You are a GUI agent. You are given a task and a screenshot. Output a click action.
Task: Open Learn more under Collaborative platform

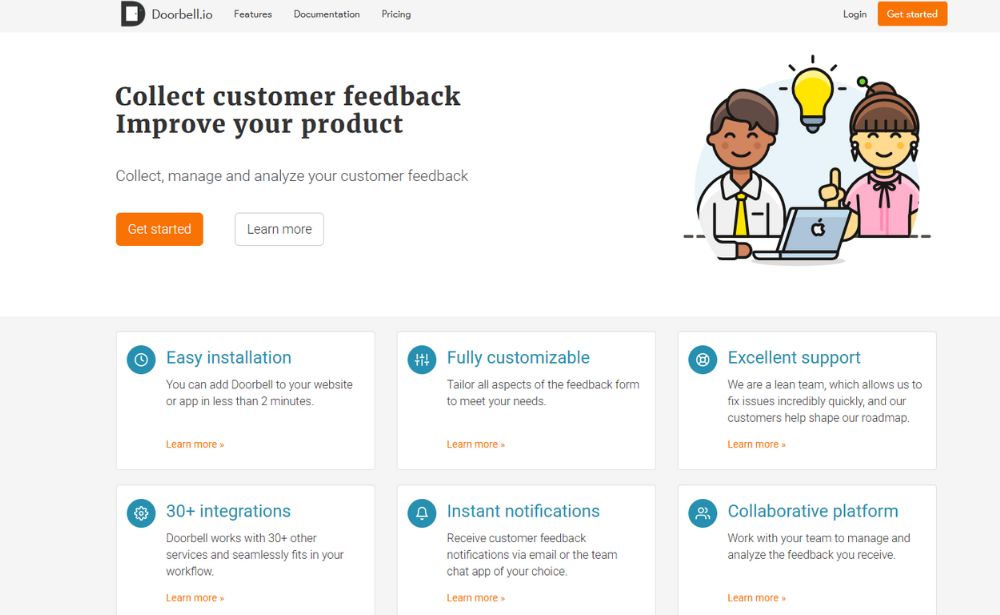757,598
